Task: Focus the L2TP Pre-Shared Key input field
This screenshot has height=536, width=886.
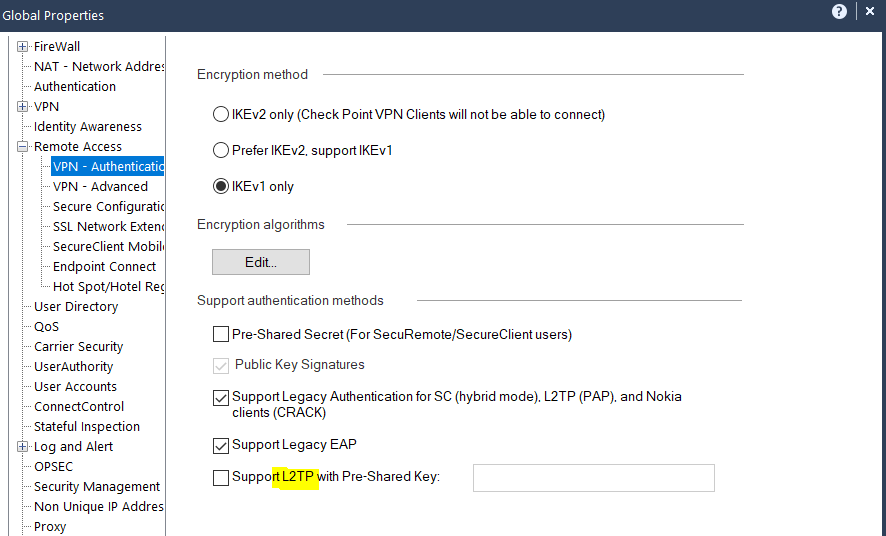Action: pyautogui.click(x=593, y=478)
